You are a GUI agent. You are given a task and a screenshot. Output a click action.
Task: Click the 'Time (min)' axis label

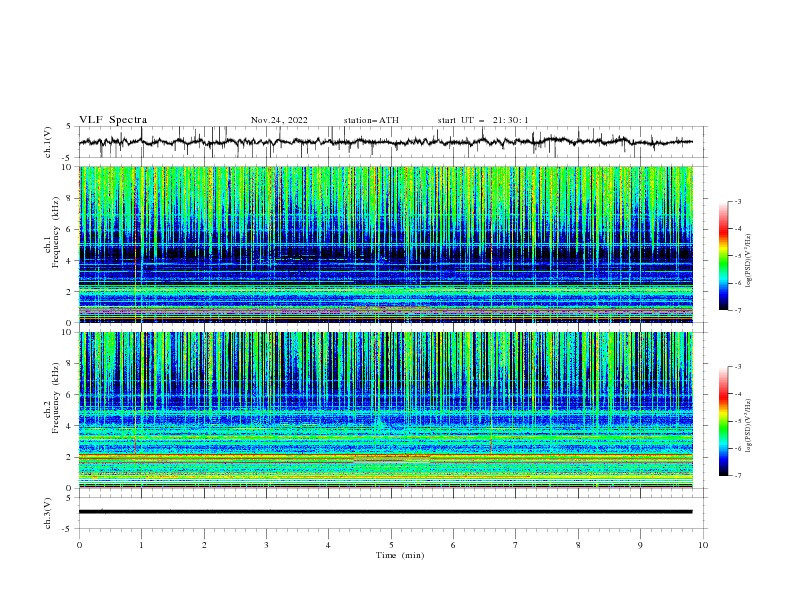(x=400, y=555)
